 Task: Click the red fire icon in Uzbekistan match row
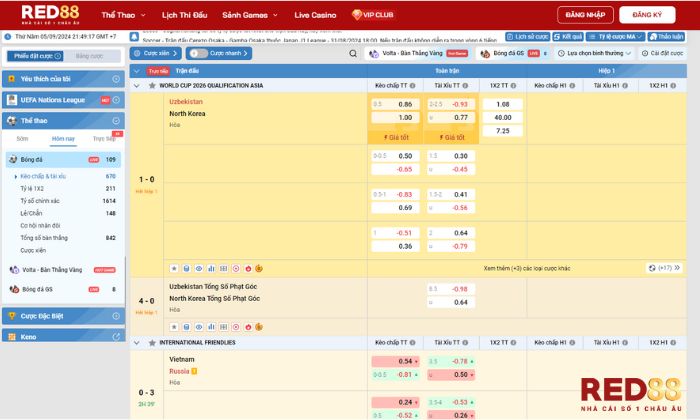pos(248,268)
